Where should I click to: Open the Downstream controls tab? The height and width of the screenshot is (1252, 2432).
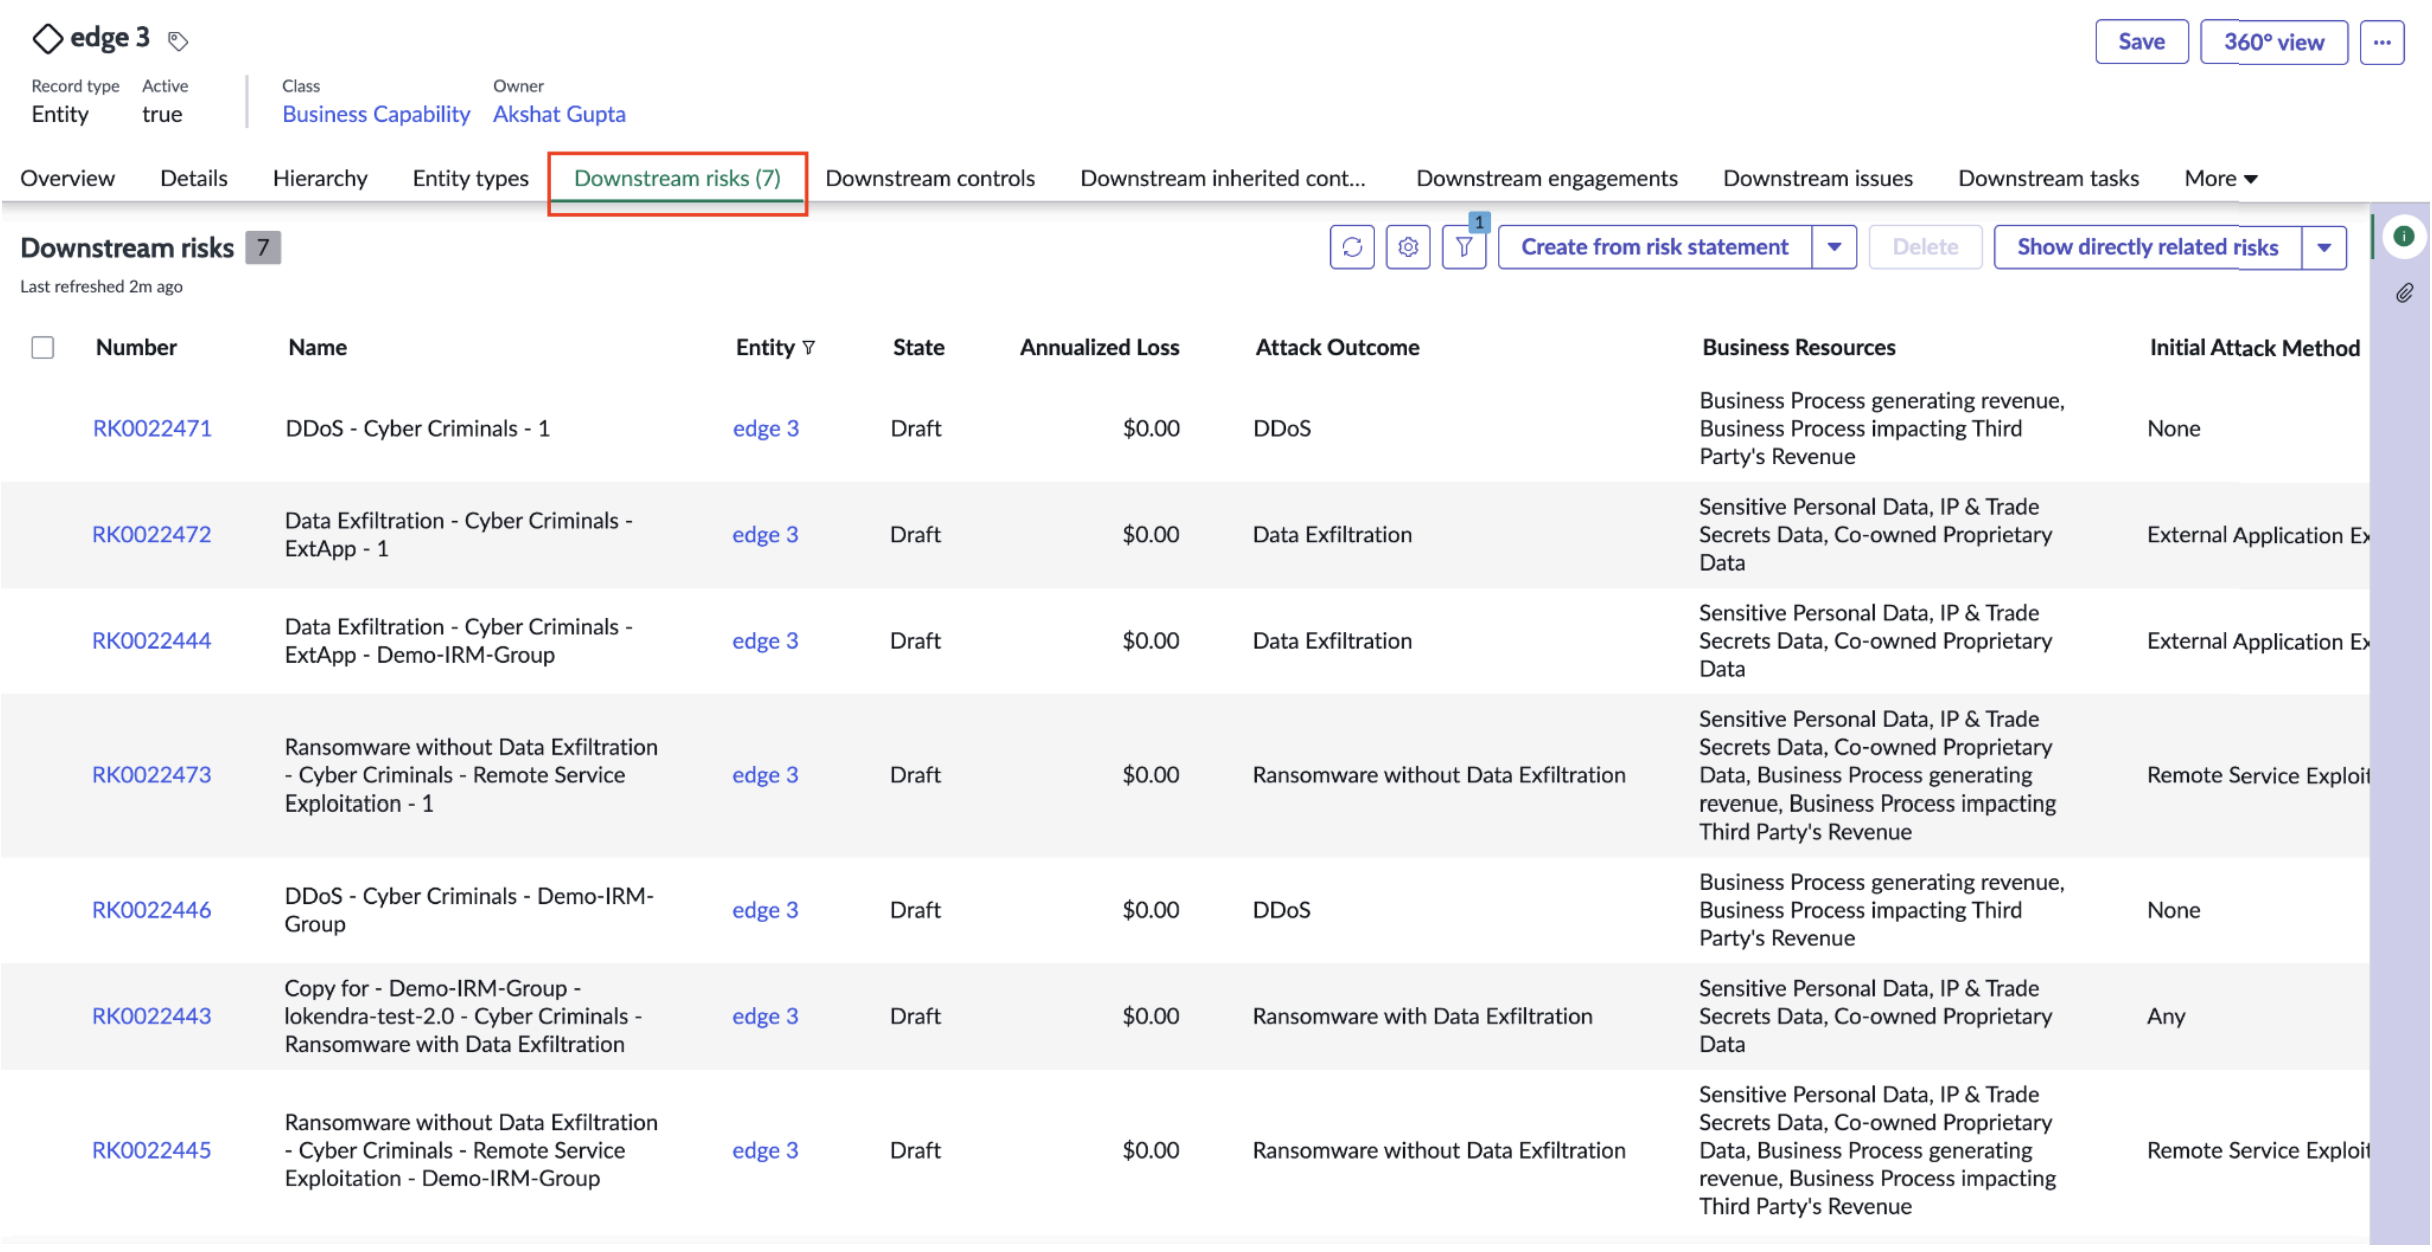[930, 179]
